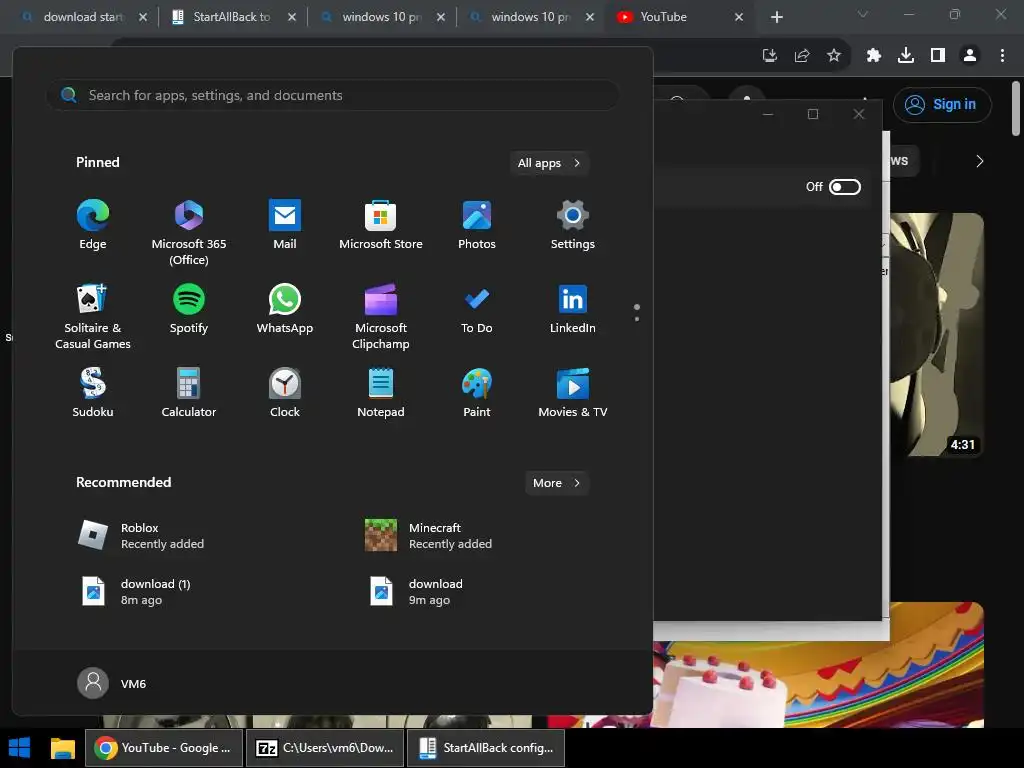Image resolution: width=1024 pixels, height=768 pixels.
Task: Switch to the download start tab
Action: coord(83,17)
